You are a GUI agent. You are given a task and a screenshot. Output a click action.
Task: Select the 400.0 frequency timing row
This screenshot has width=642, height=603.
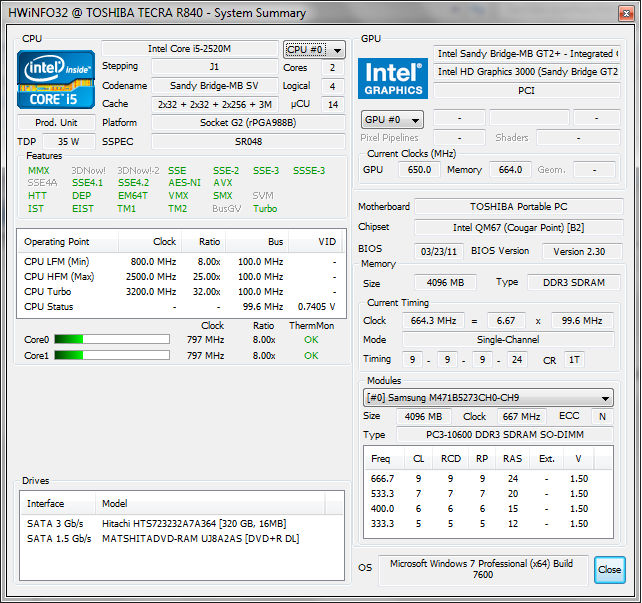488,508
